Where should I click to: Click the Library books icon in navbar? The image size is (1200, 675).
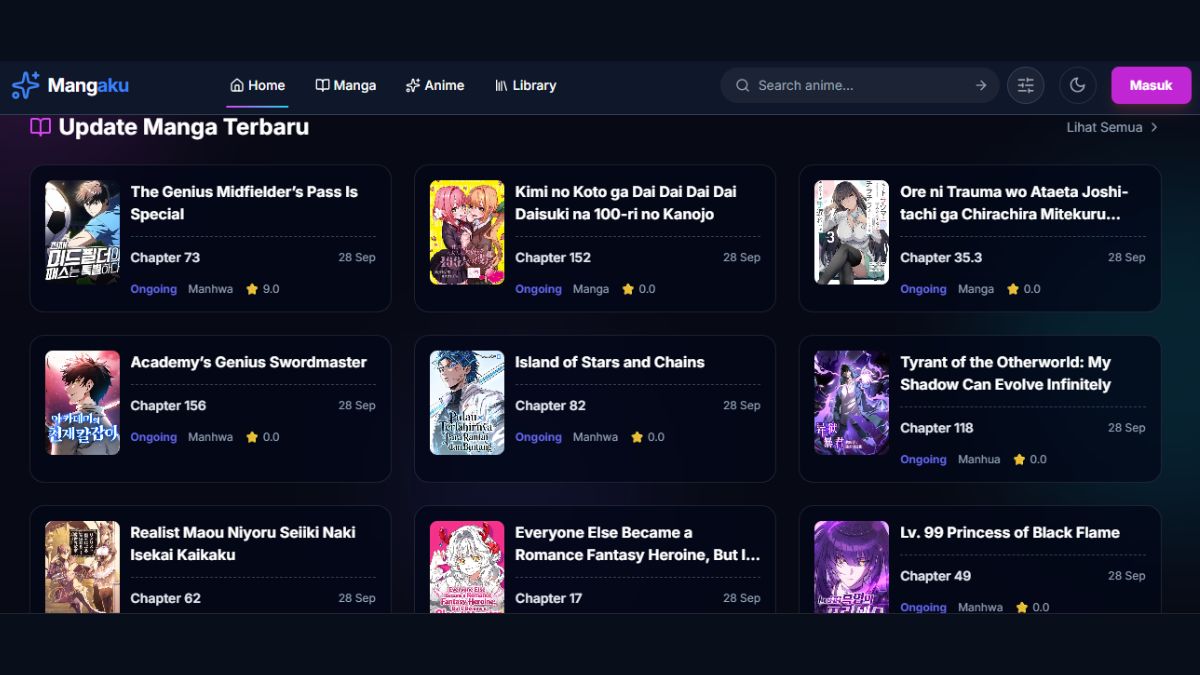[x=501, y=86]
